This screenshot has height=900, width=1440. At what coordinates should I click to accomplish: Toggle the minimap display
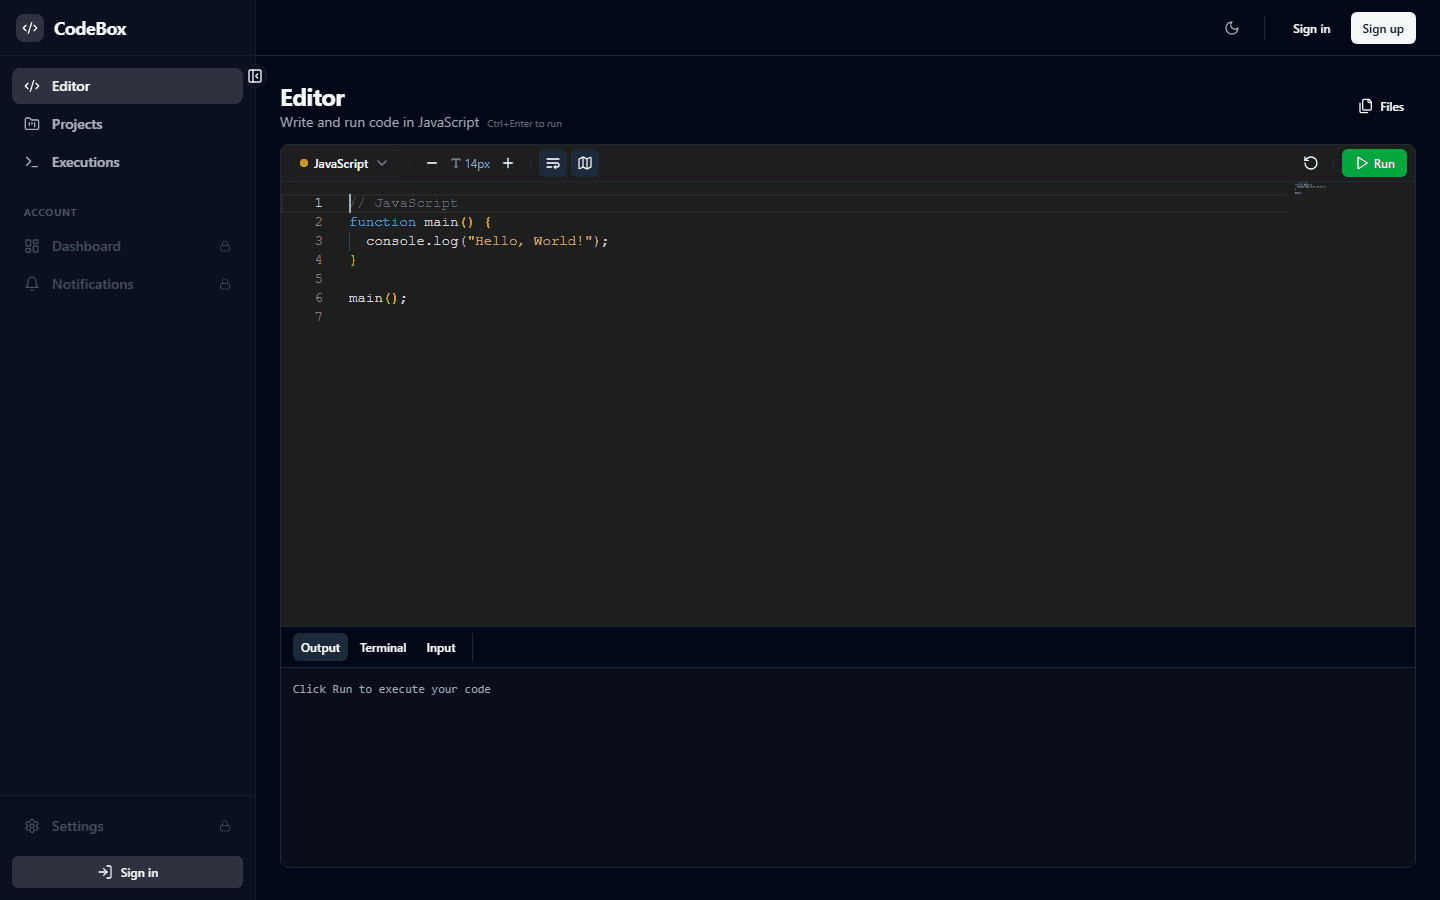585,163
